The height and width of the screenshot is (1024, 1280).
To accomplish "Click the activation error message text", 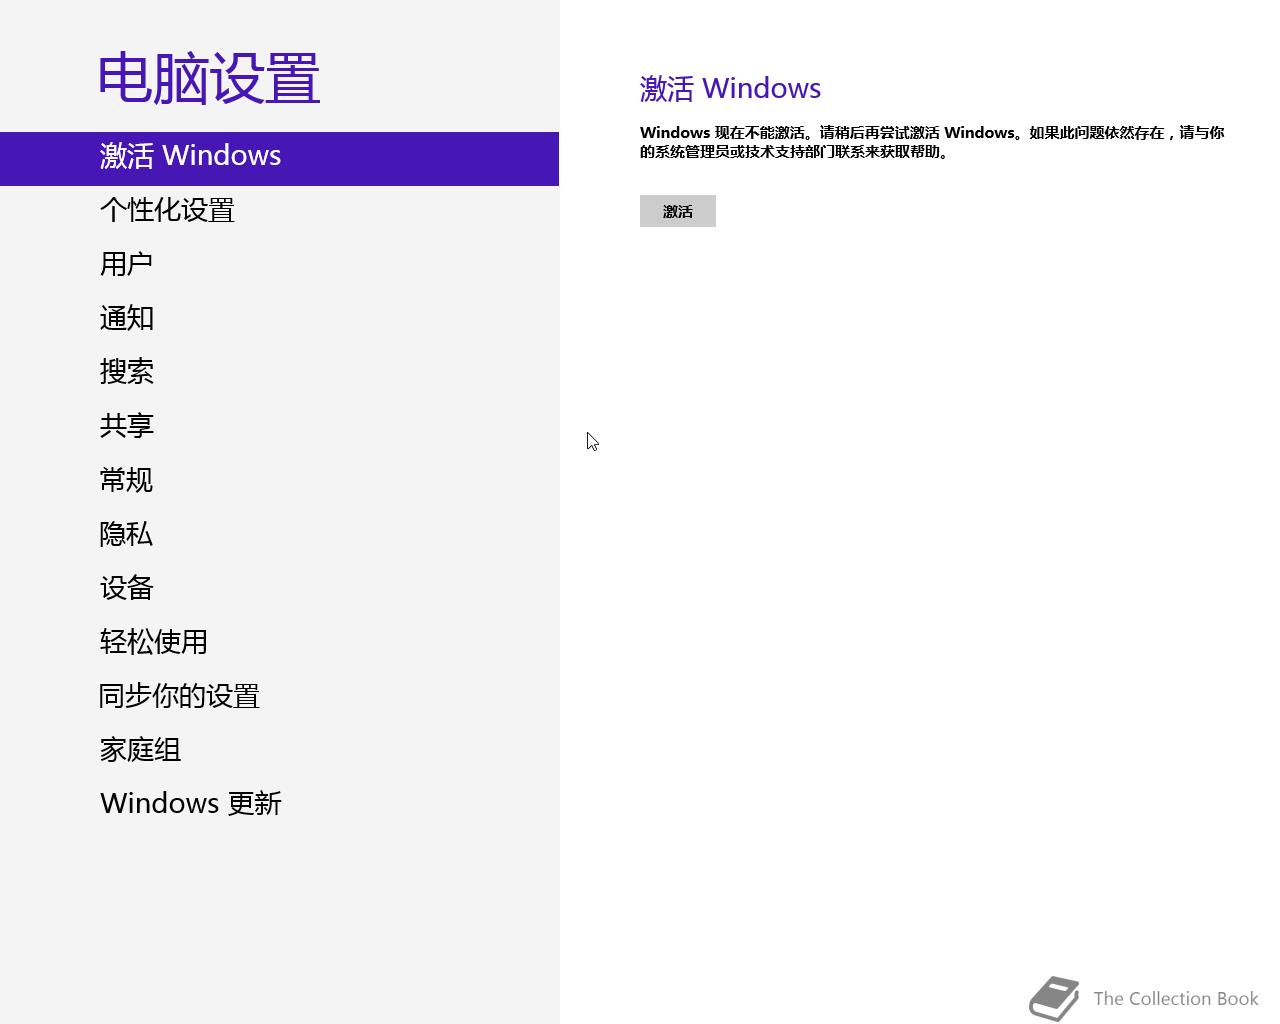I will [932, 142].
